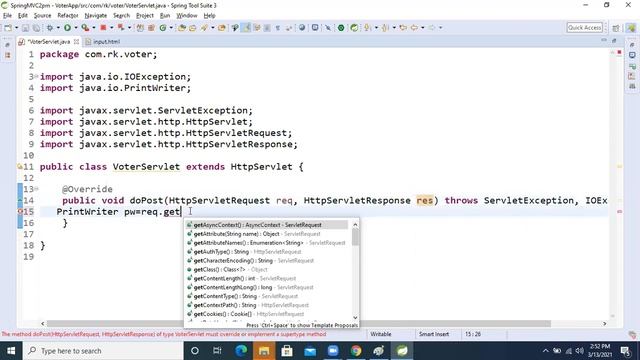The width and height of the screenshot is (640, 360).
Task: Open the Navigate menu
Action: [x=96, y=16]
